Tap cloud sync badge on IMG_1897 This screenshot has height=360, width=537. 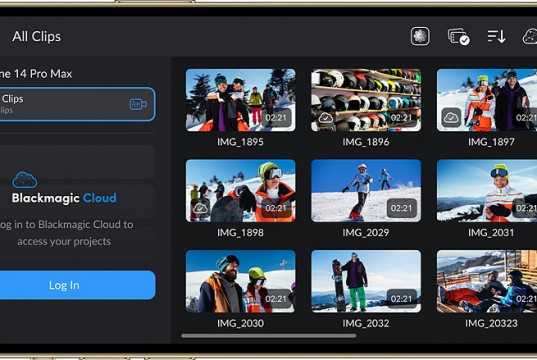[x=451, y=118]
